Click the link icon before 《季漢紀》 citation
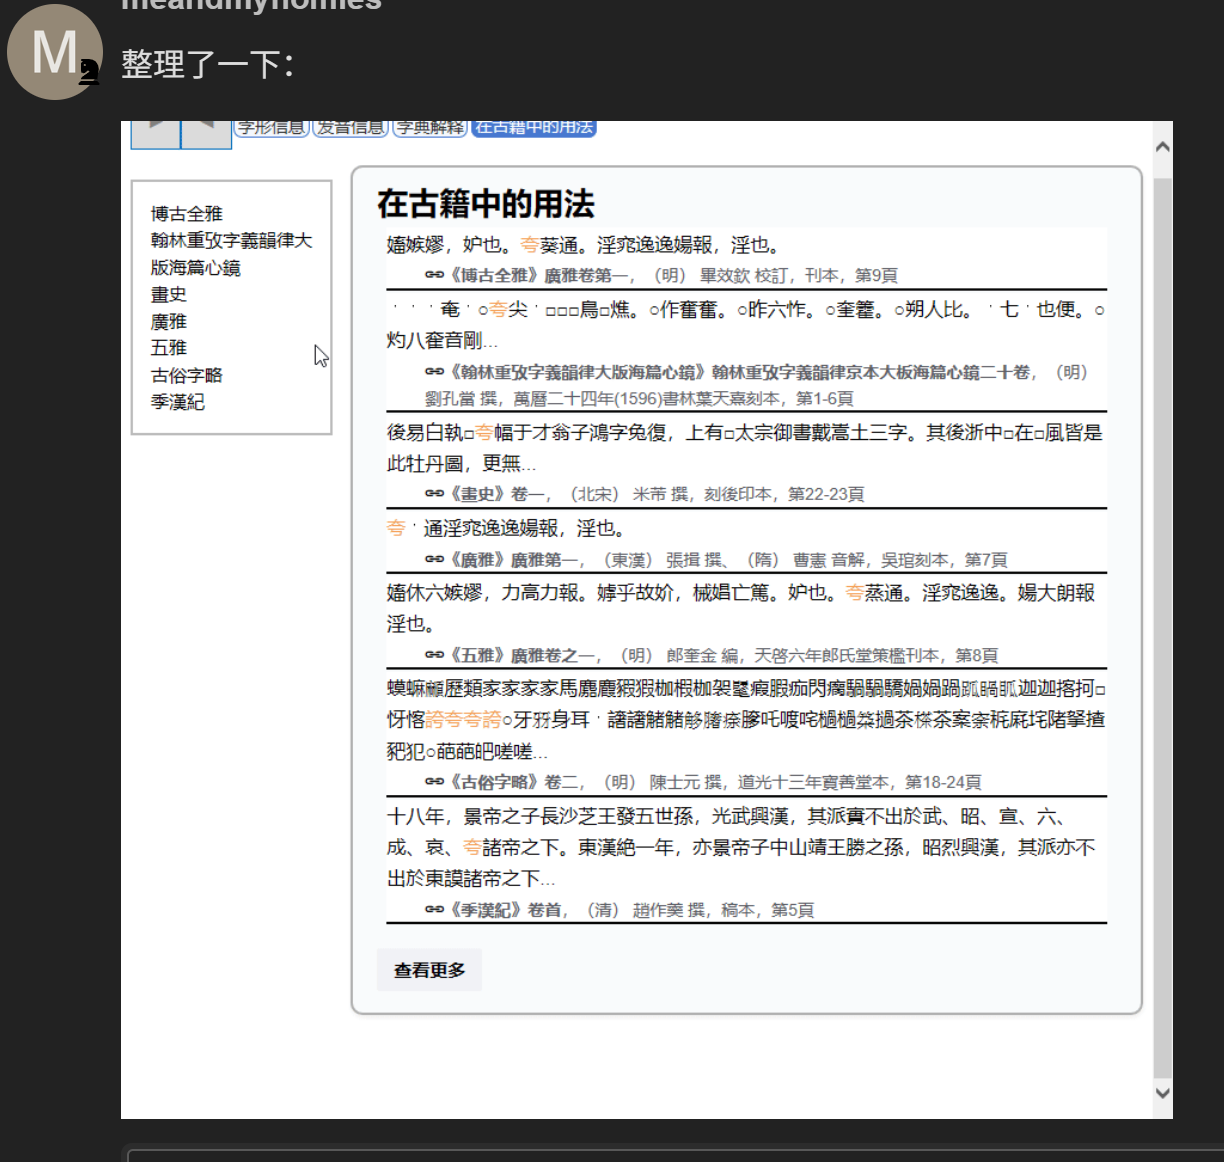Viewport: 1224px width, 1162px height. point(434,909)
